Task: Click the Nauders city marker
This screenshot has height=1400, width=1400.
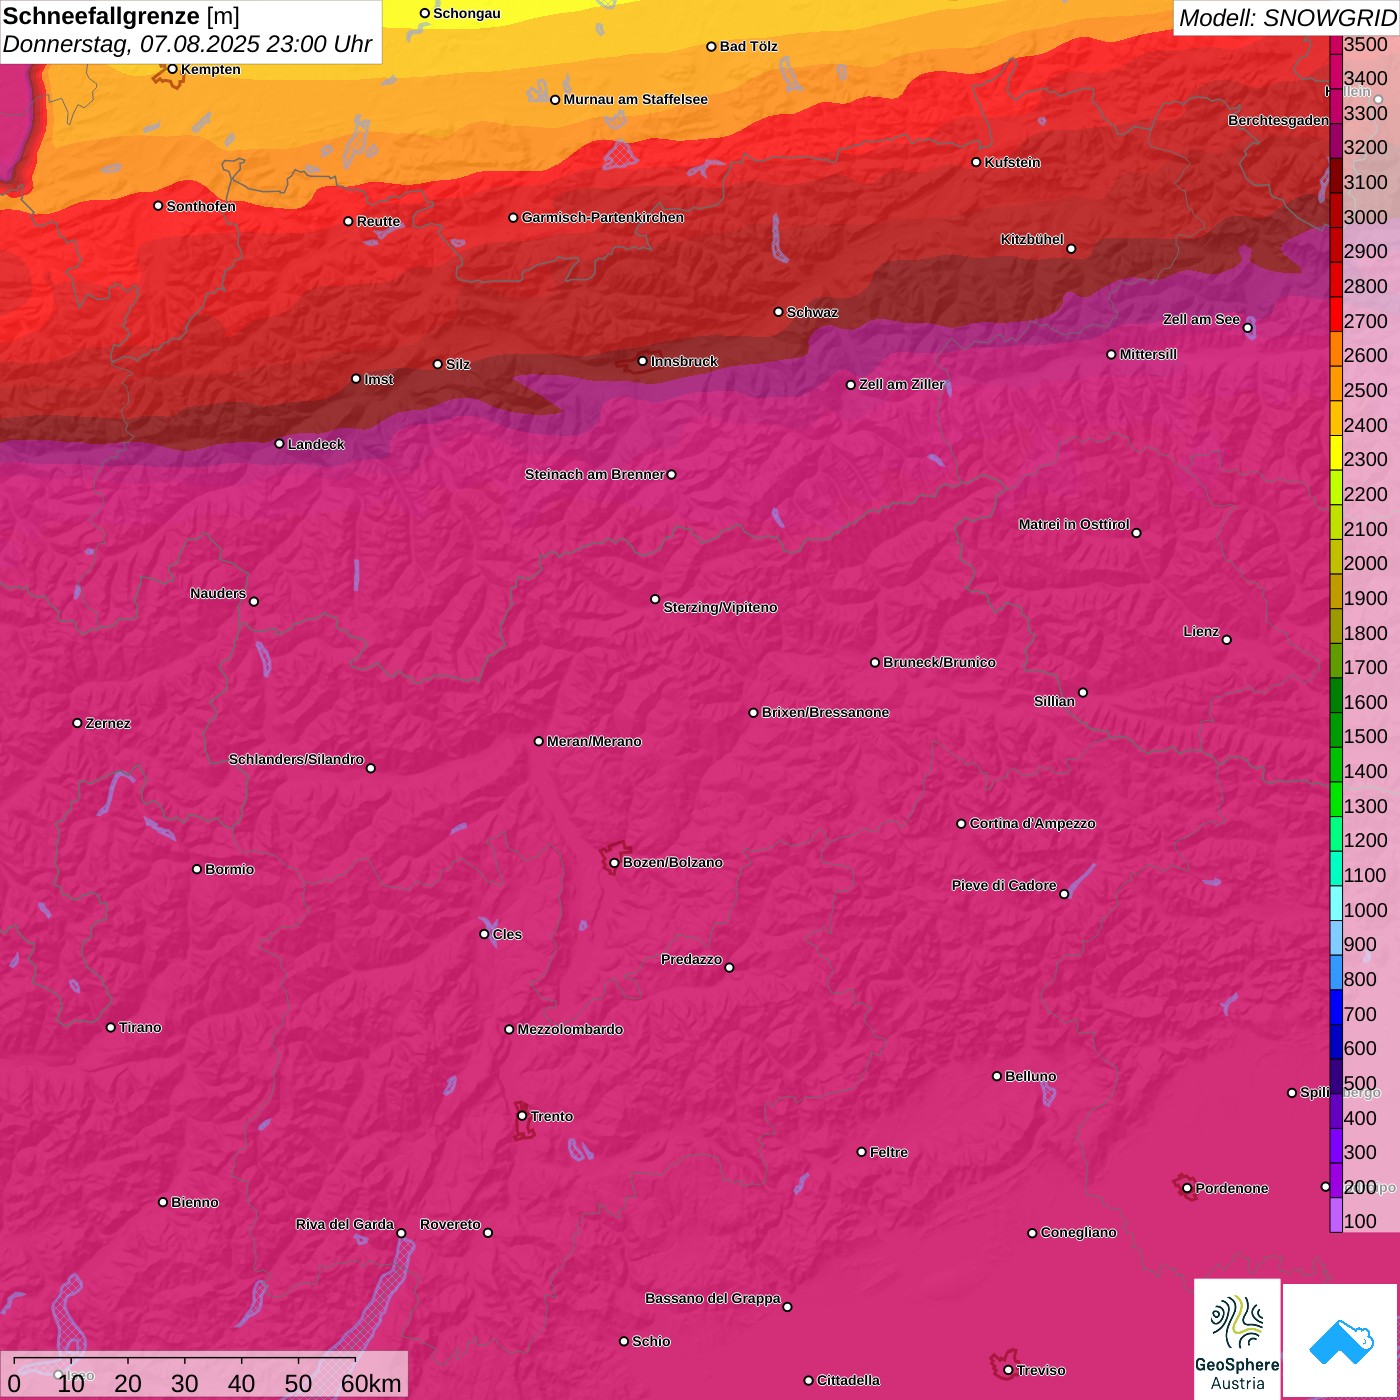Action: click(x=254, y=602)
